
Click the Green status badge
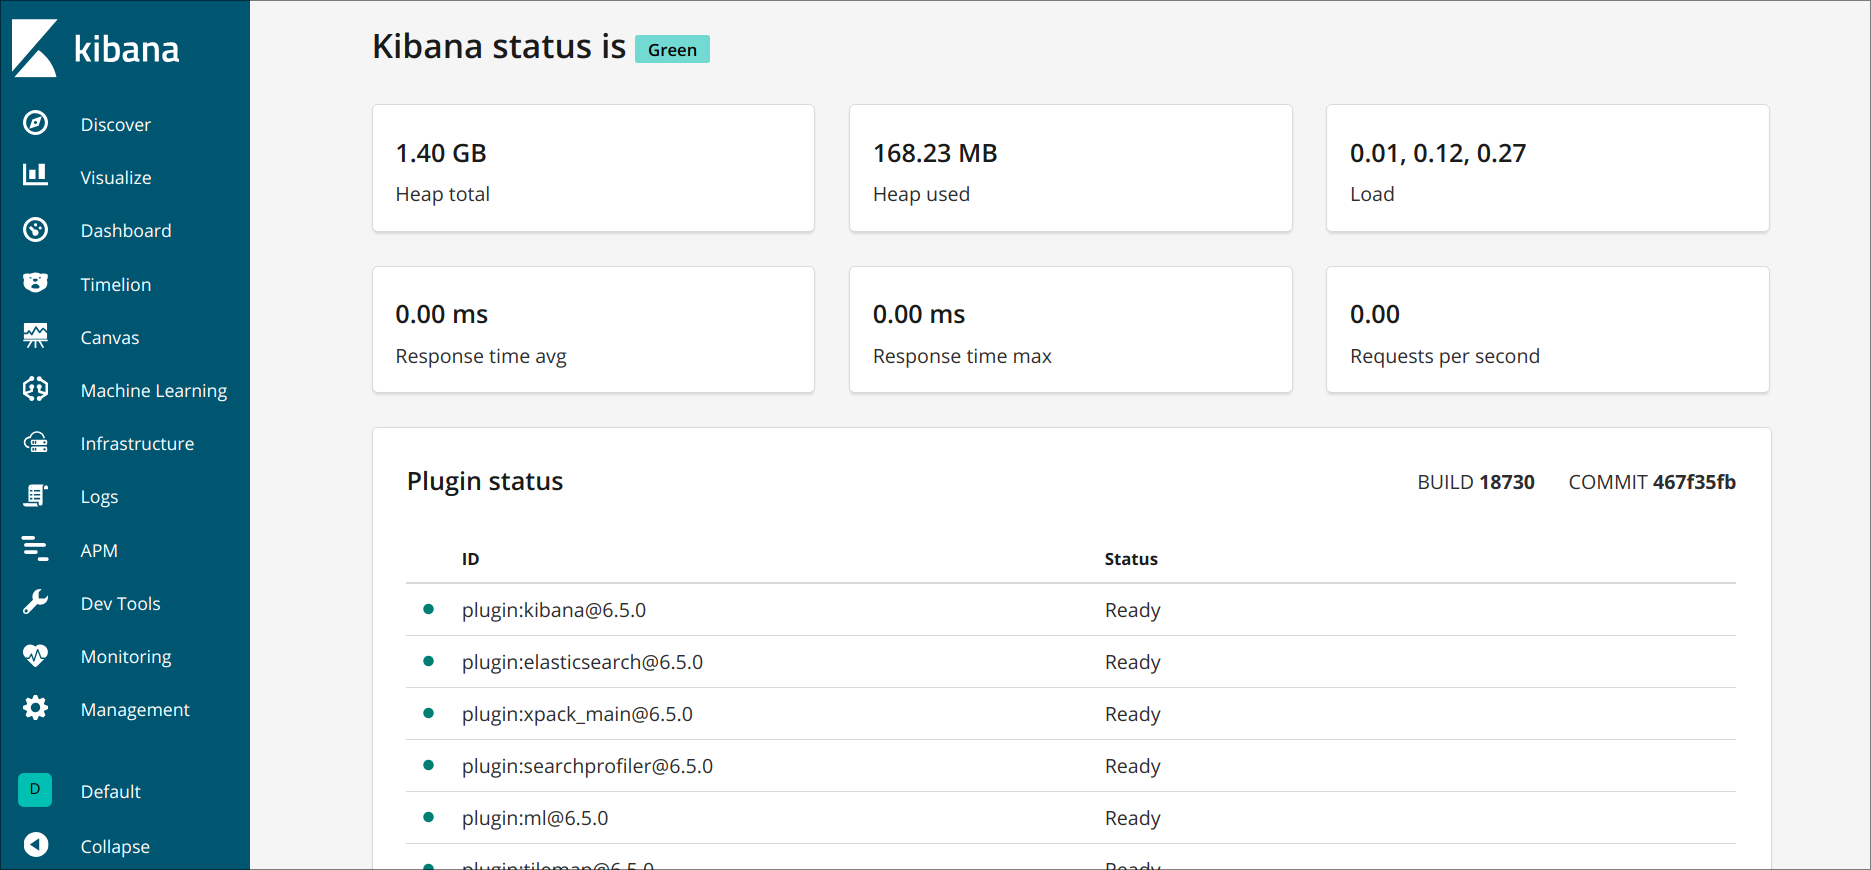tap(672, 50)
